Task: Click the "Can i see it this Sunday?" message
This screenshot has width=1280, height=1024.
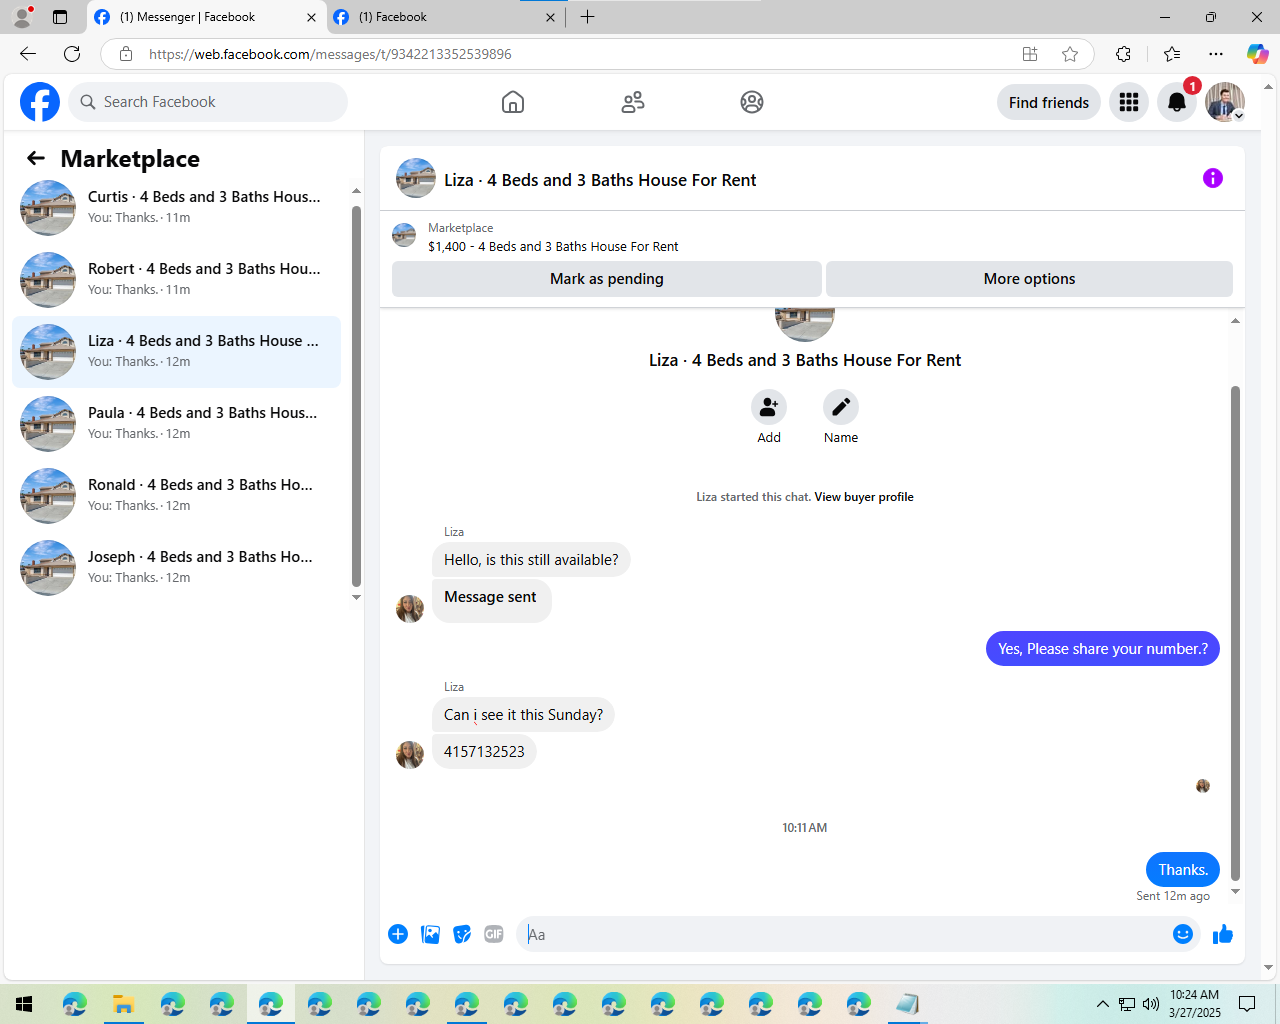Action: (523, 715)
